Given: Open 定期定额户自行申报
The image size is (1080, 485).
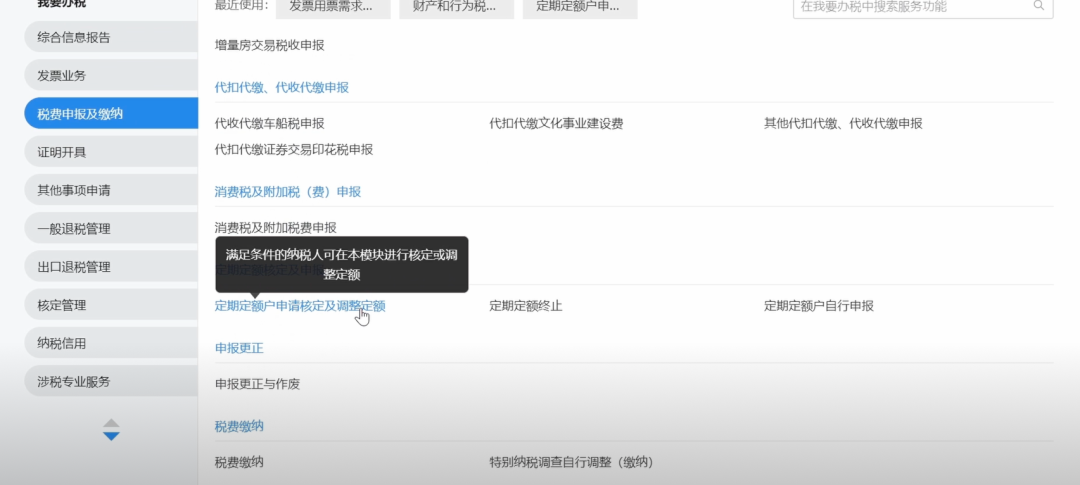Looking at the screenshot, I should 819,306.
